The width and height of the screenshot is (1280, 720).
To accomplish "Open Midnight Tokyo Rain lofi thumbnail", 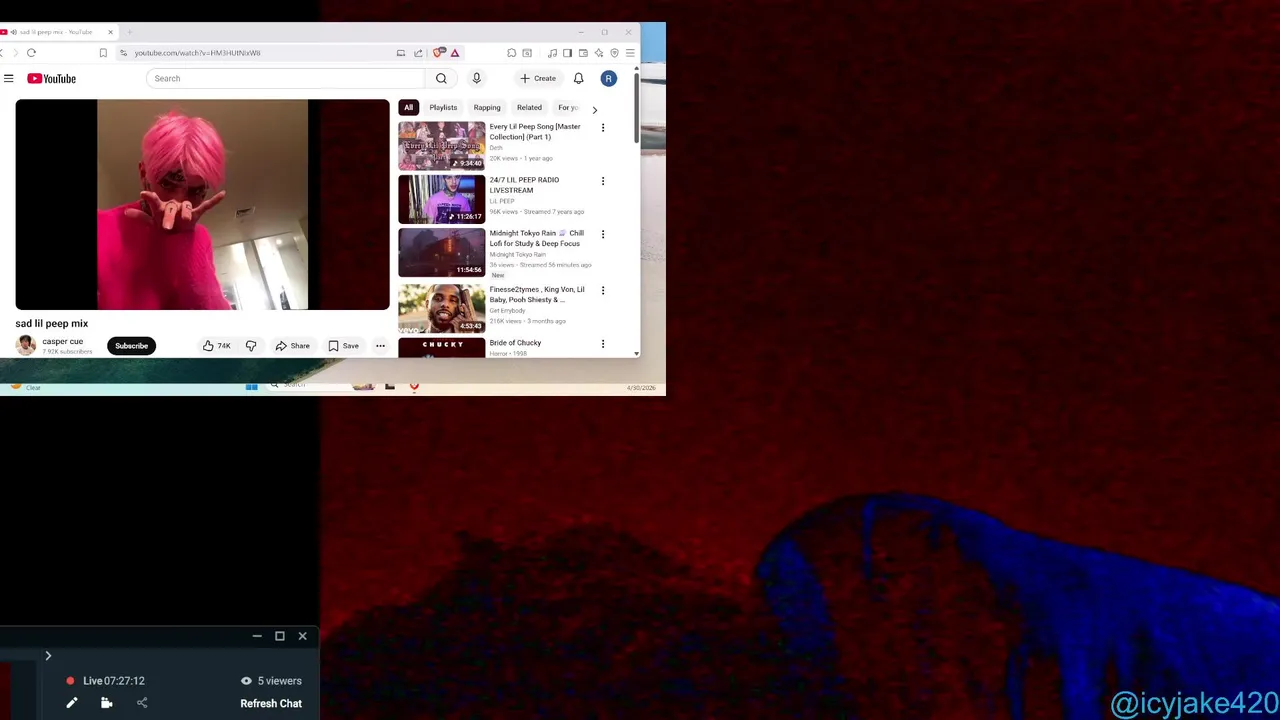I will point(441,252).
